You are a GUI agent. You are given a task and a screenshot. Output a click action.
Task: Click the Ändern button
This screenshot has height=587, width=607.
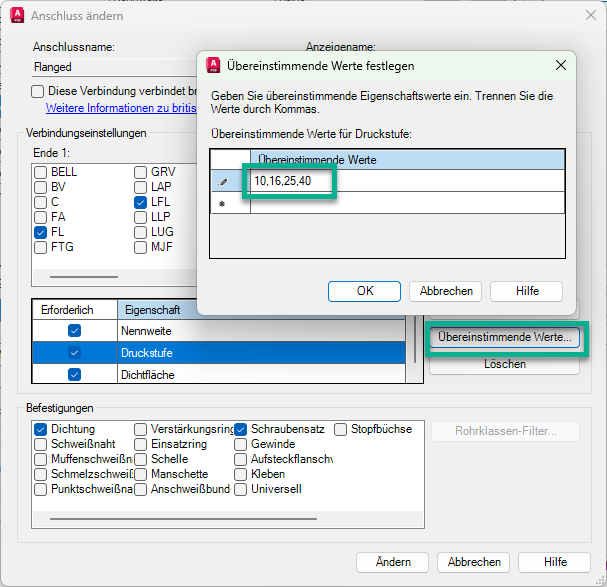[392, 561]
